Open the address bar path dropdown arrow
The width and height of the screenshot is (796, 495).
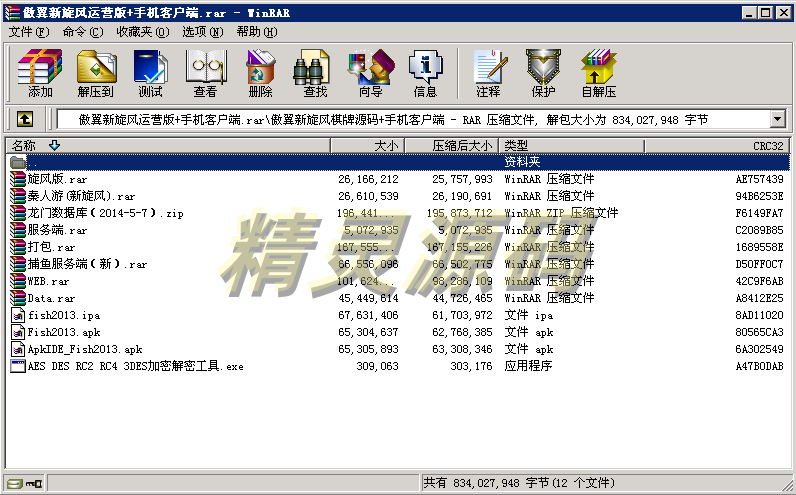777,119
